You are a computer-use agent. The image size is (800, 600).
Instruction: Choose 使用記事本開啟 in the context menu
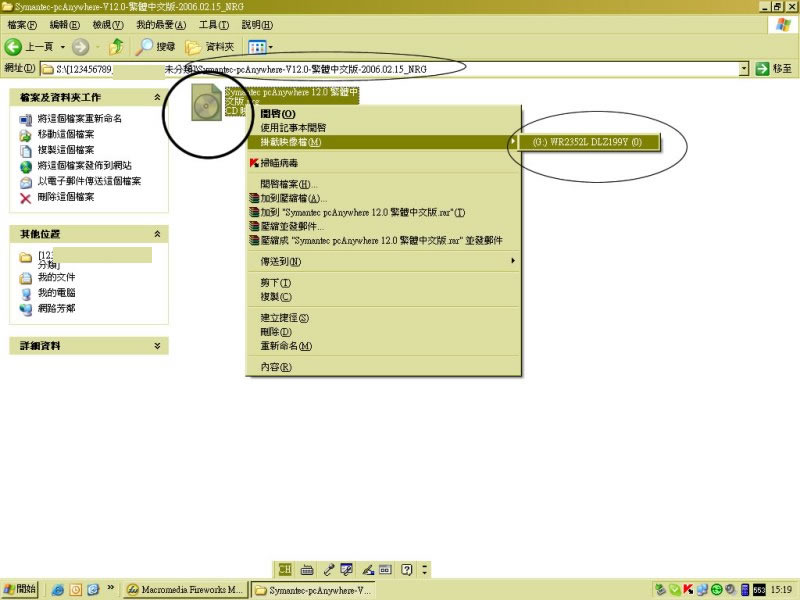coord(384,128)
